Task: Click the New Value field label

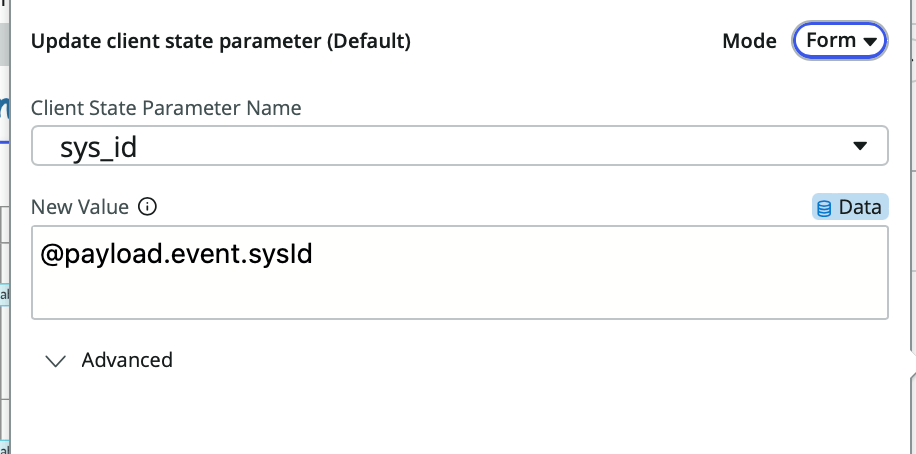Action: tap(80, 207)
